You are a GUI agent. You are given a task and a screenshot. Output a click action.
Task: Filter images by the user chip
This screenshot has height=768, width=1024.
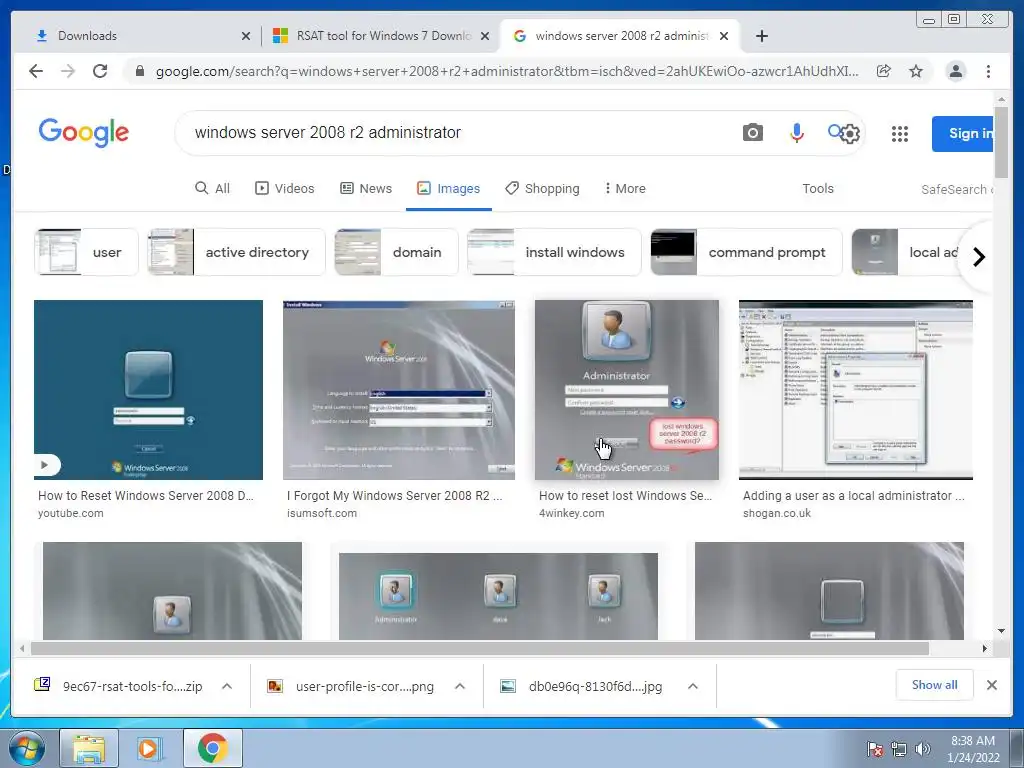tap(86, 252)
